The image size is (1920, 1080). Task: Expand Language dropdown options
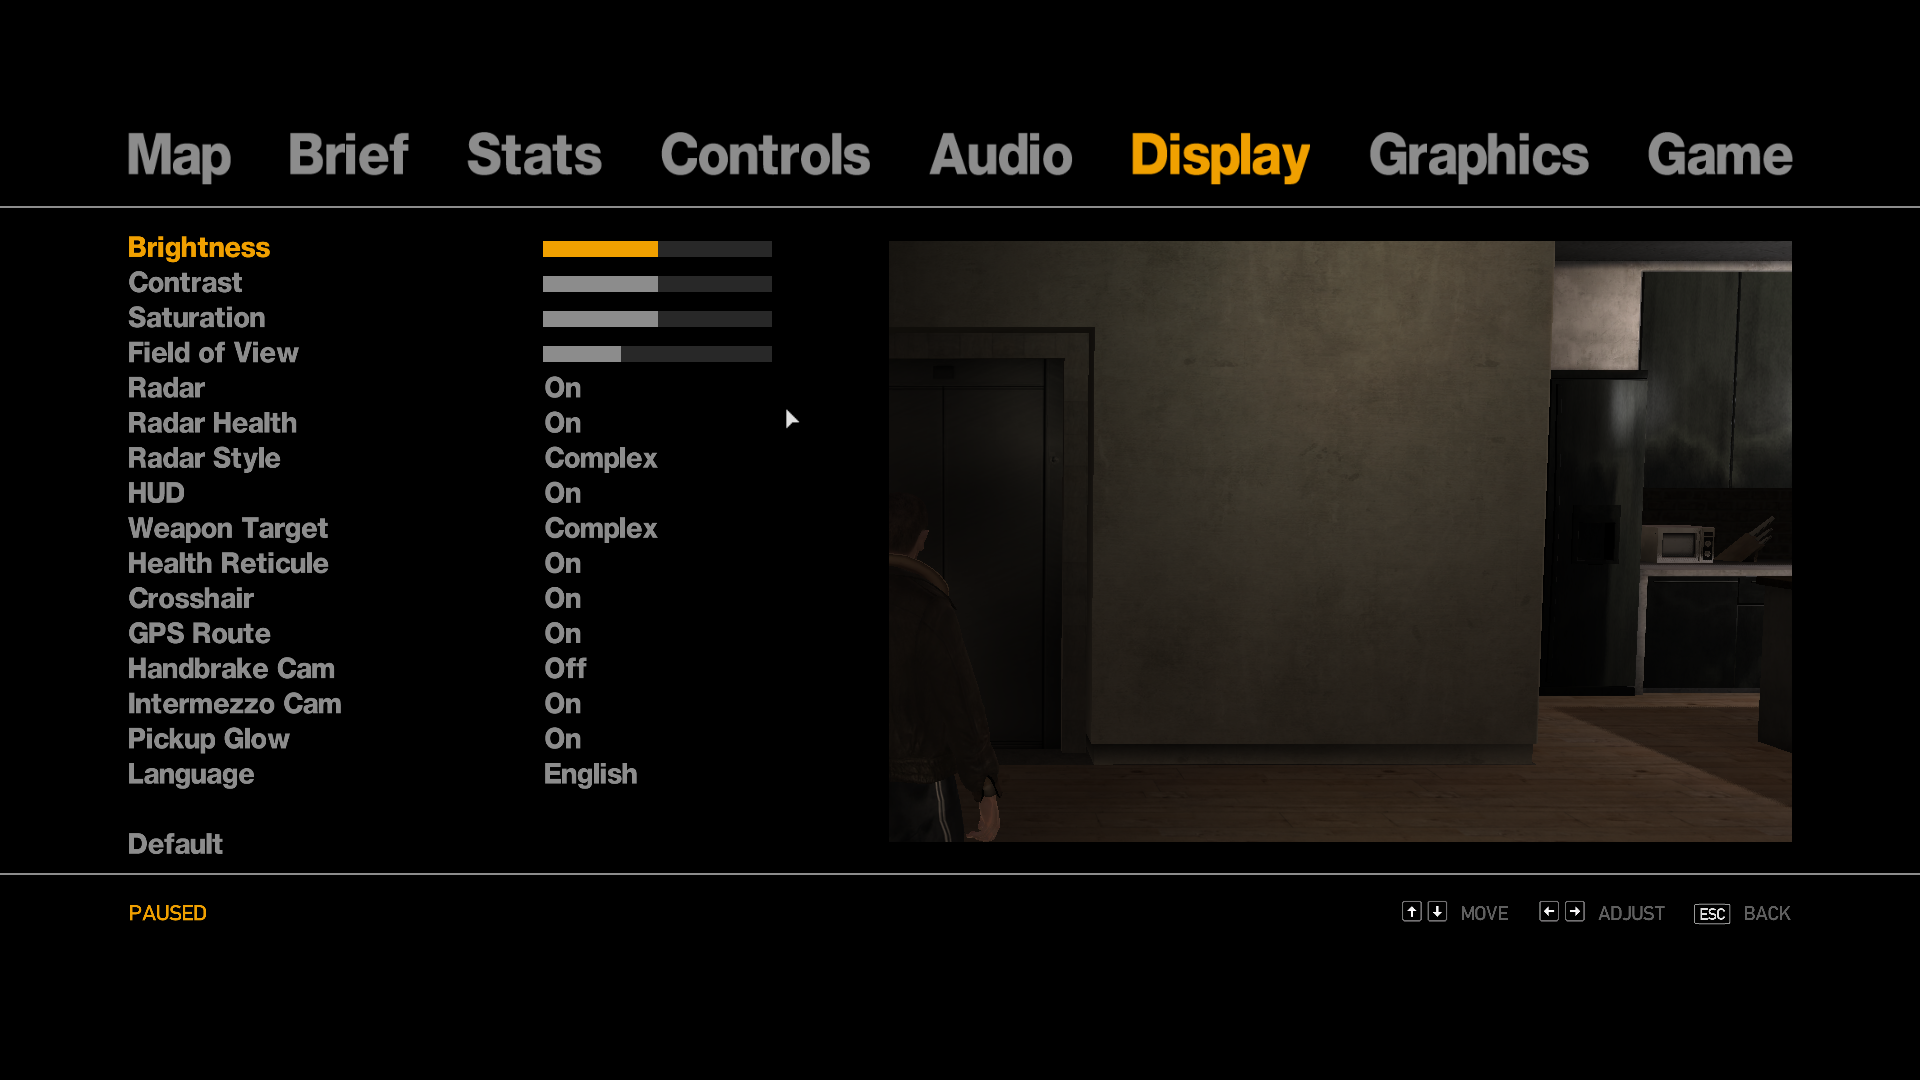(591, 774)
